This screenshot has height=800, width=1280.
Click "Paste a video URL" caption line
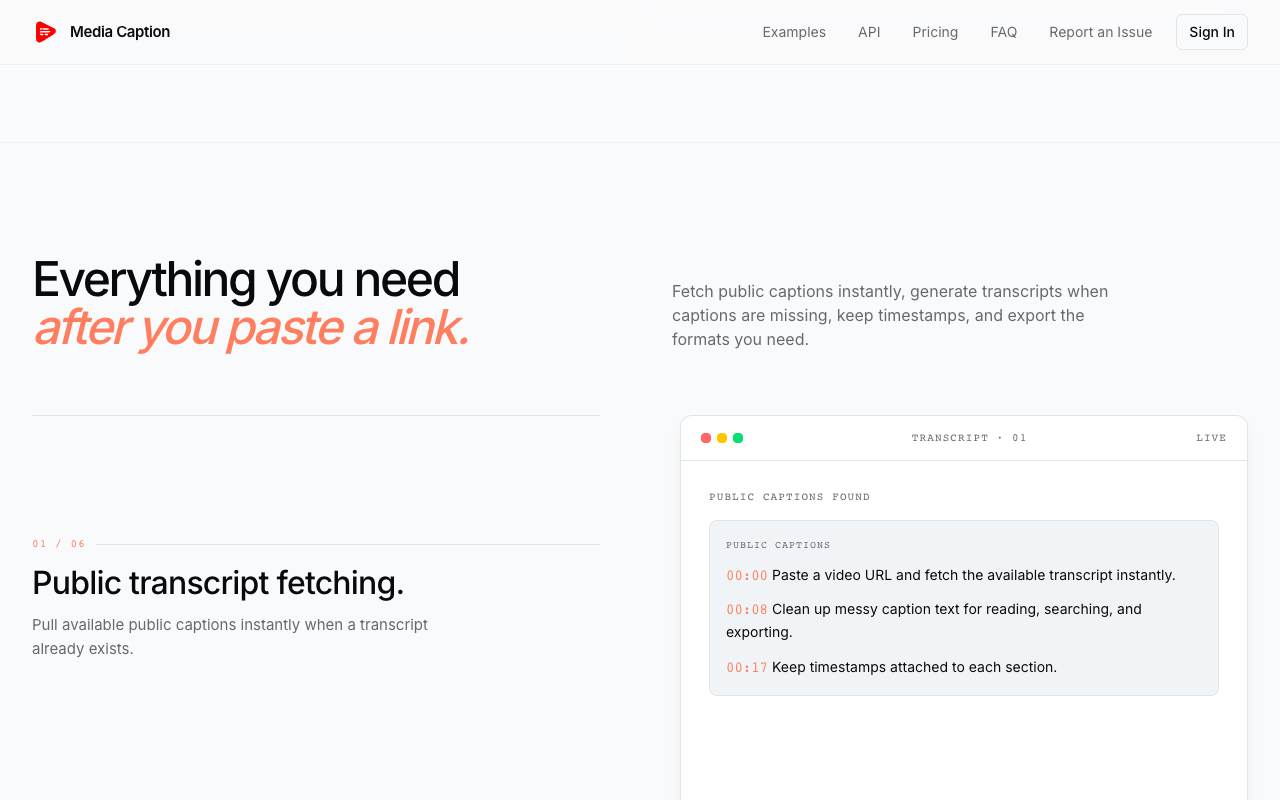tap(974, 575)
